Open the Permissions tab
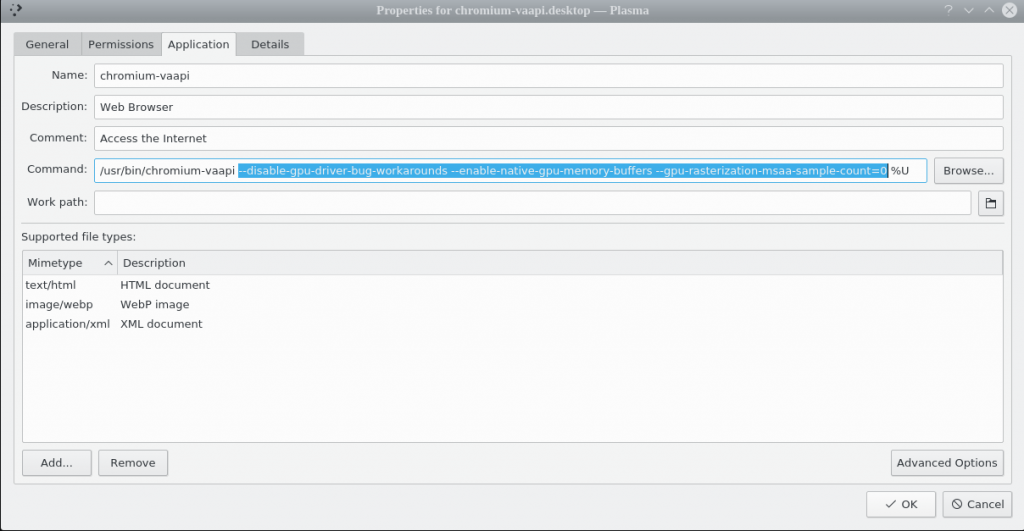Image resolution: width=1024 pixels, height=531 pixels. point(121,45)
